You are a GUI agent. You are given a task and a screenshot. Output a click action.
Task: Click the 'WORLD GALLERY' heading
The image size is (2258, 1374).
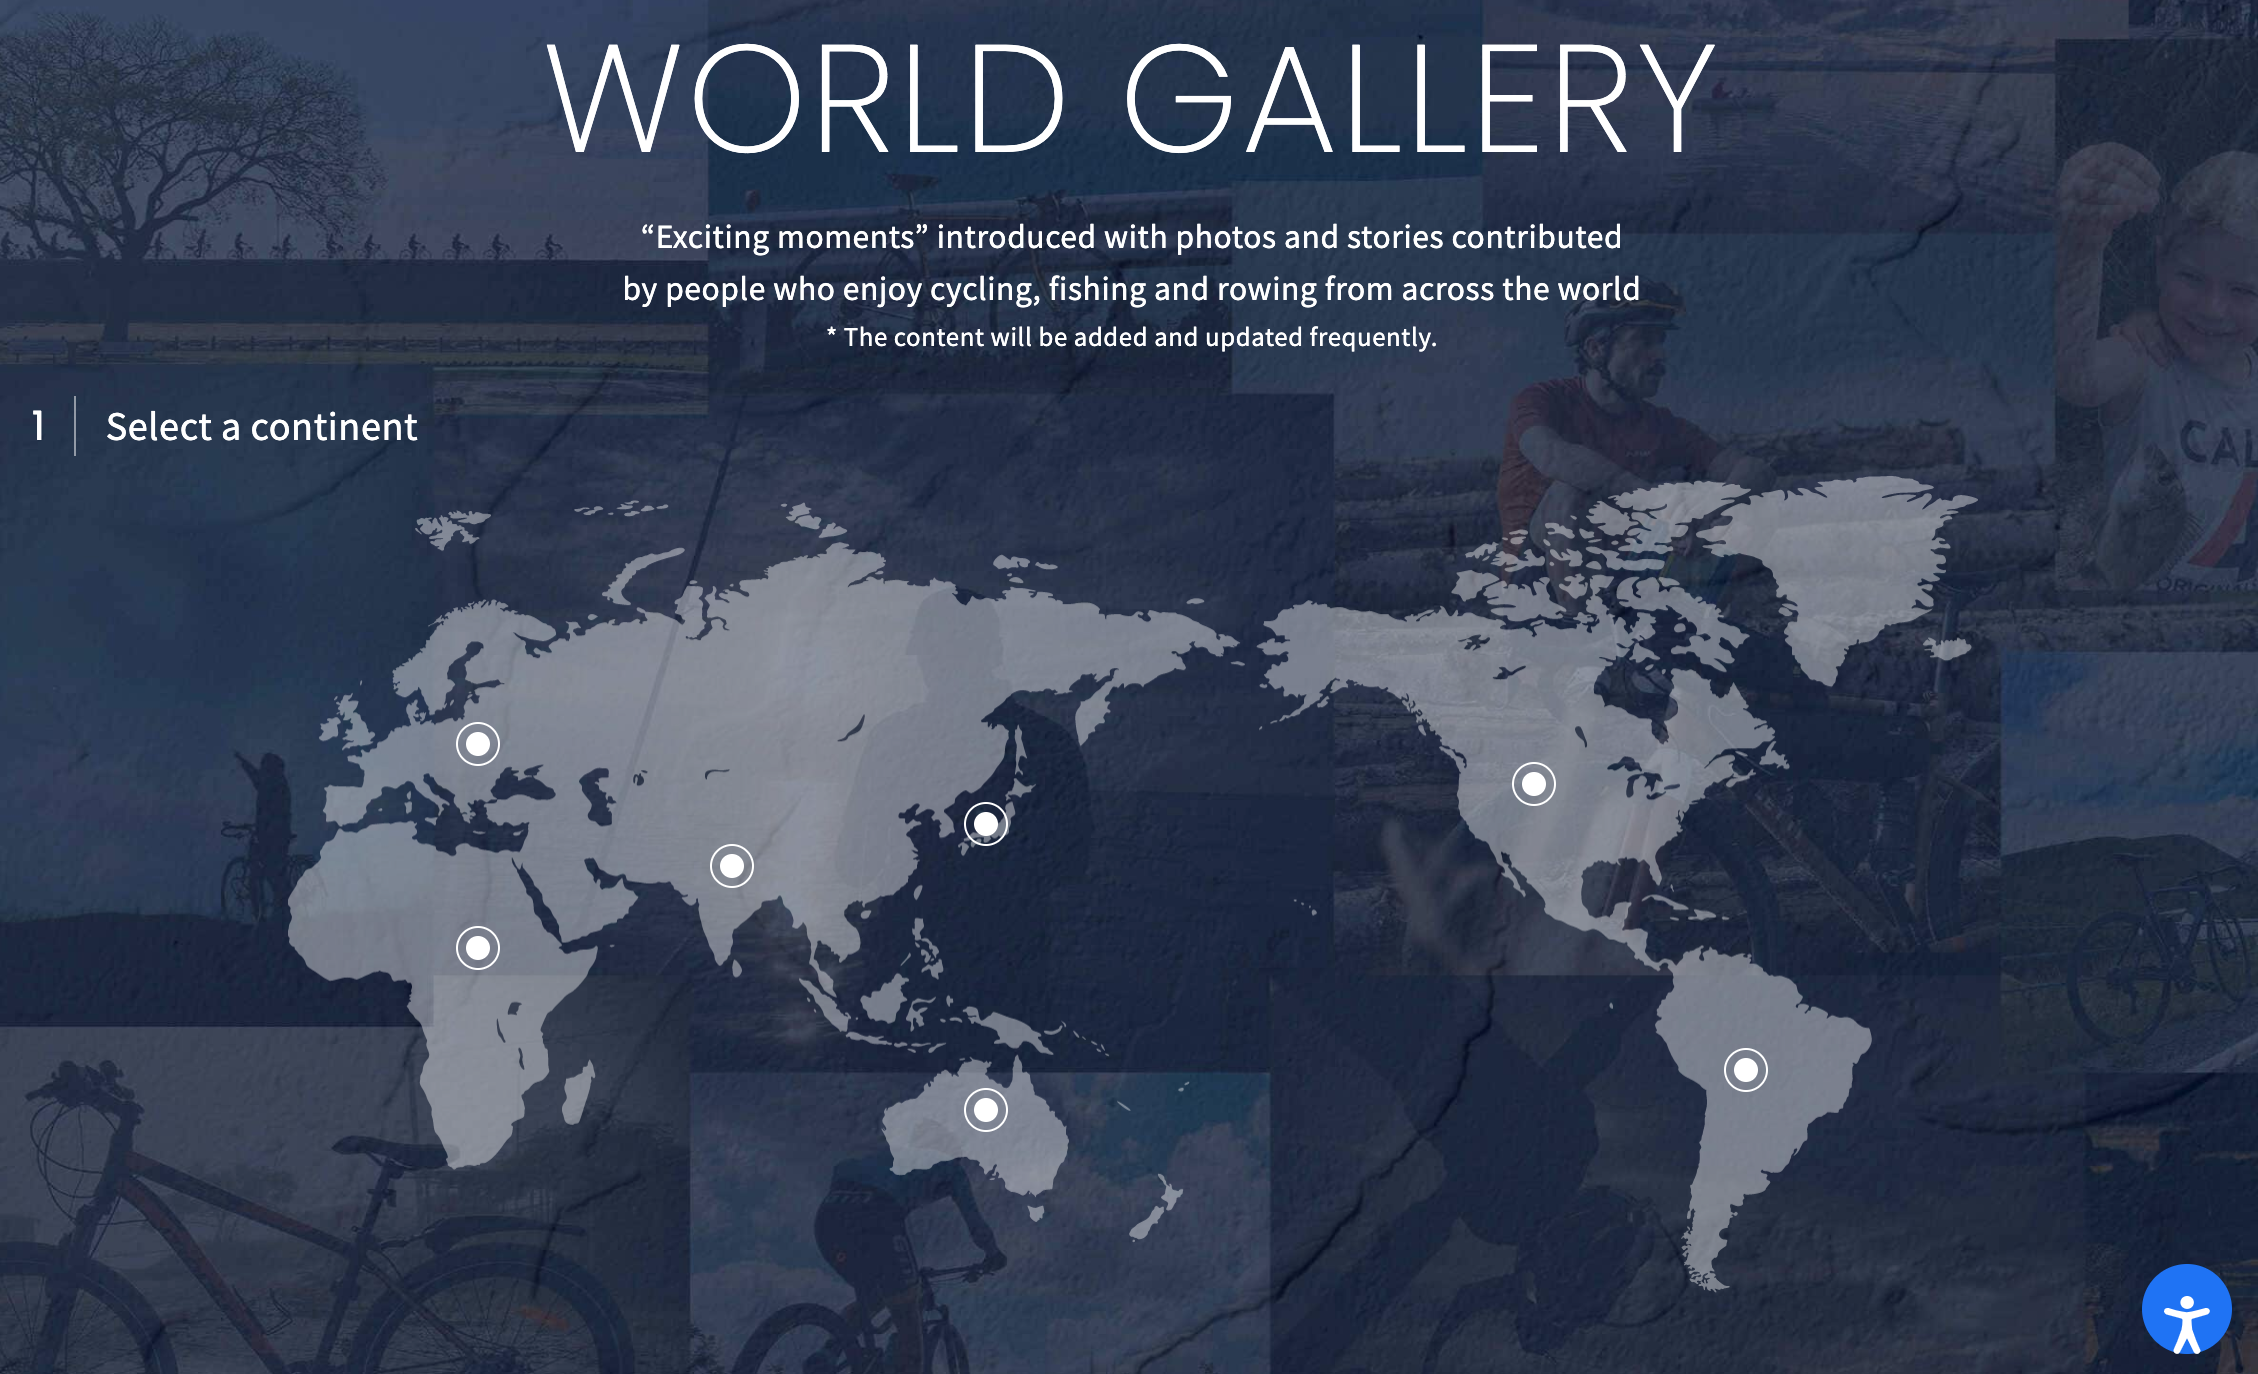[x=1131, y=99]
